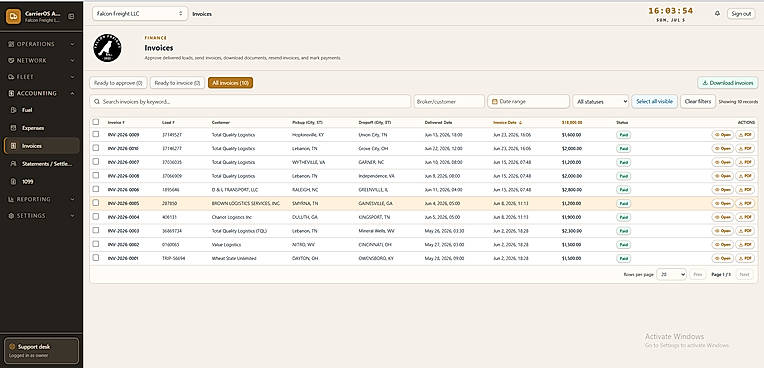Check the box for INV-2026-0009
Screen dimensions: 764x368
pyautogui.click(x=96, y=134)
